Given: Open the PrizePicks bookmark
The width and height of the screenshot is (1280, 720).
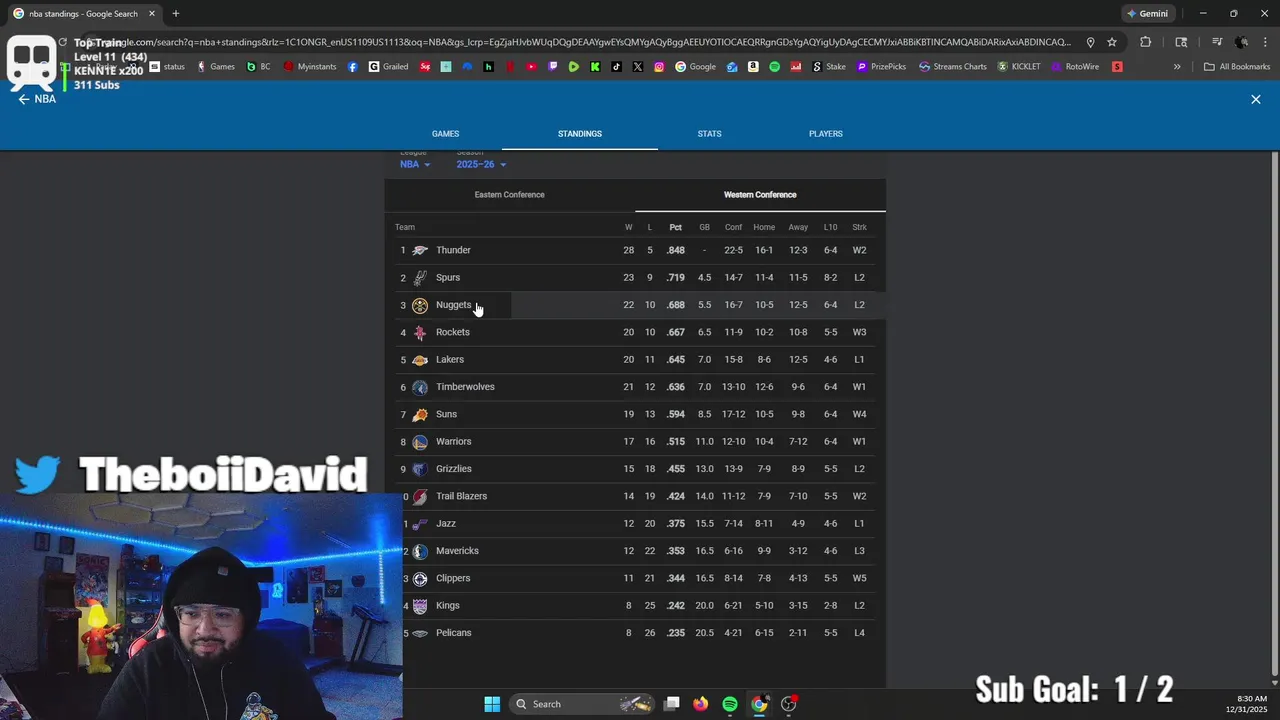Looking at the screenshot, I should tap(881, 67).
